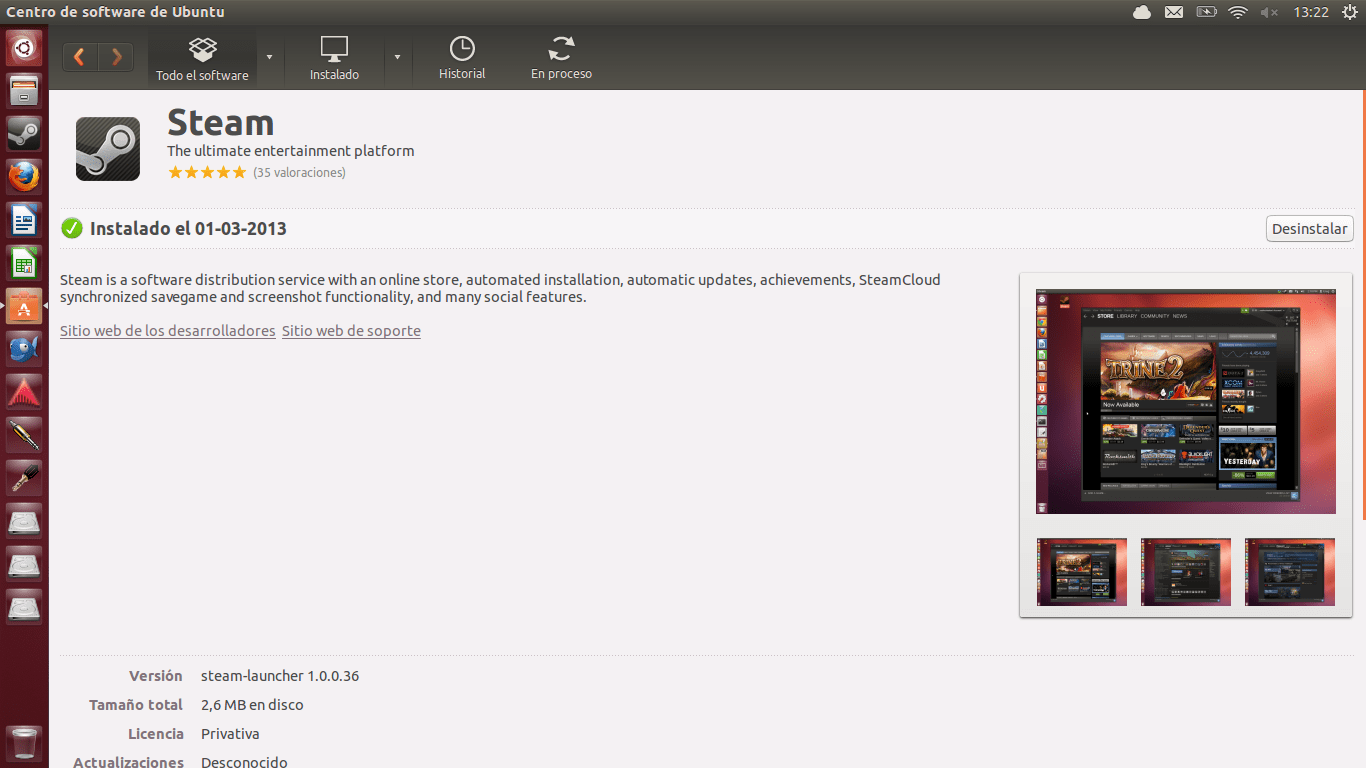Open Sitio web de soporte link

[351, 331]
